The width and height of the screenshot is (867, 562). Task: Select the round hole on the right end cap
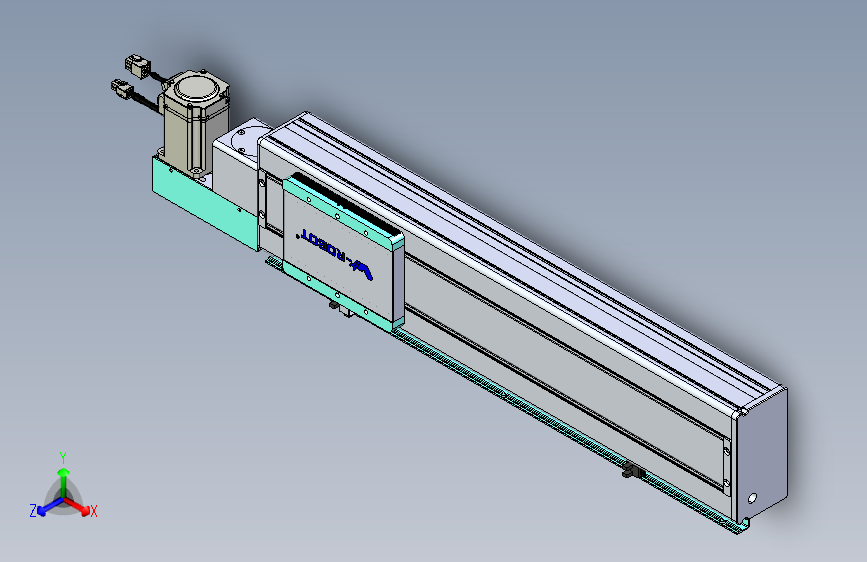click(x=752, y=498)
